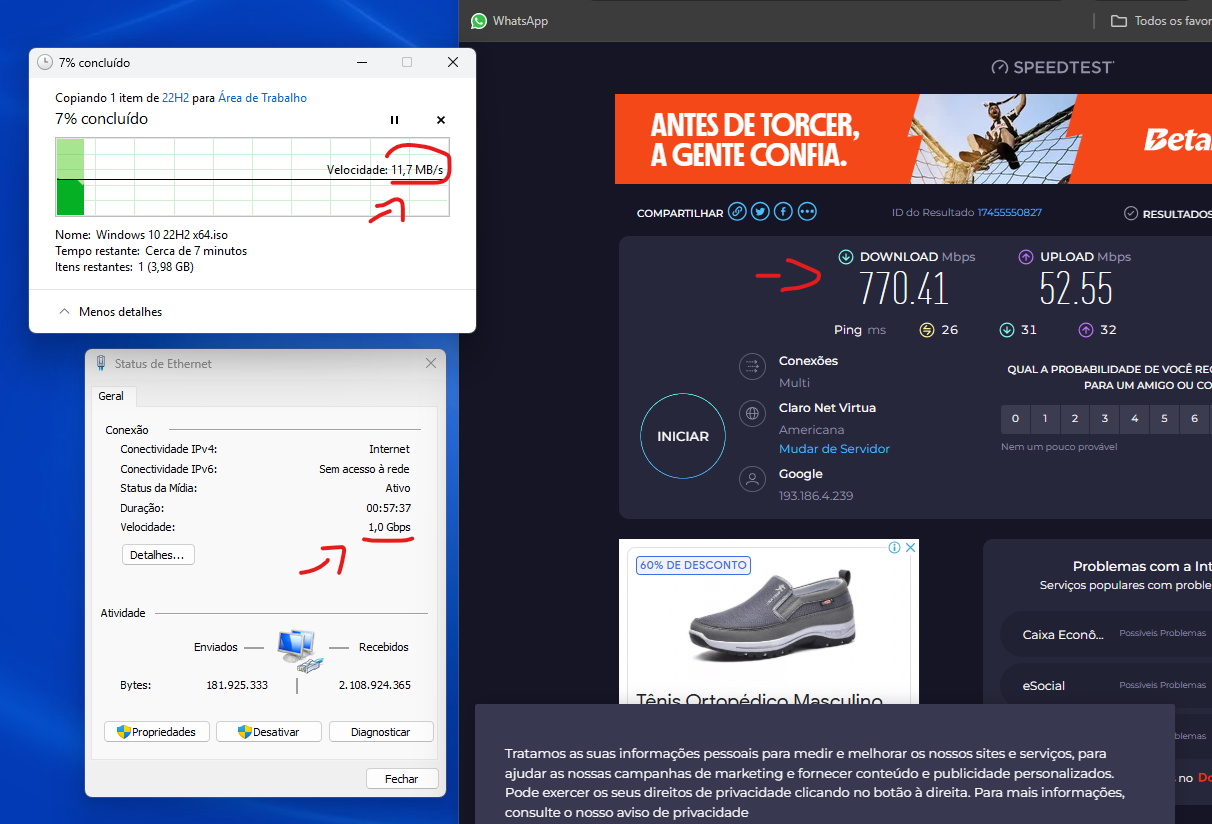The width and height of the screenshot is (1212, 824).
Task: Rate recommendation likelihood 0
Action: 1015,419
